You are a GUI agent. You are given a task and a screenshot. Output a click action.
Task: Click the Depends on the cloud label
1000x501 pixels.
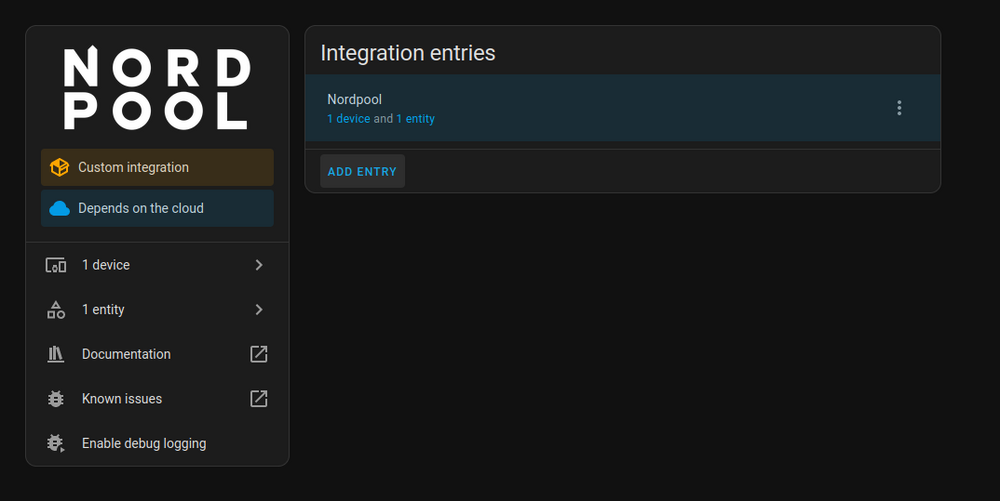point(141,209)
